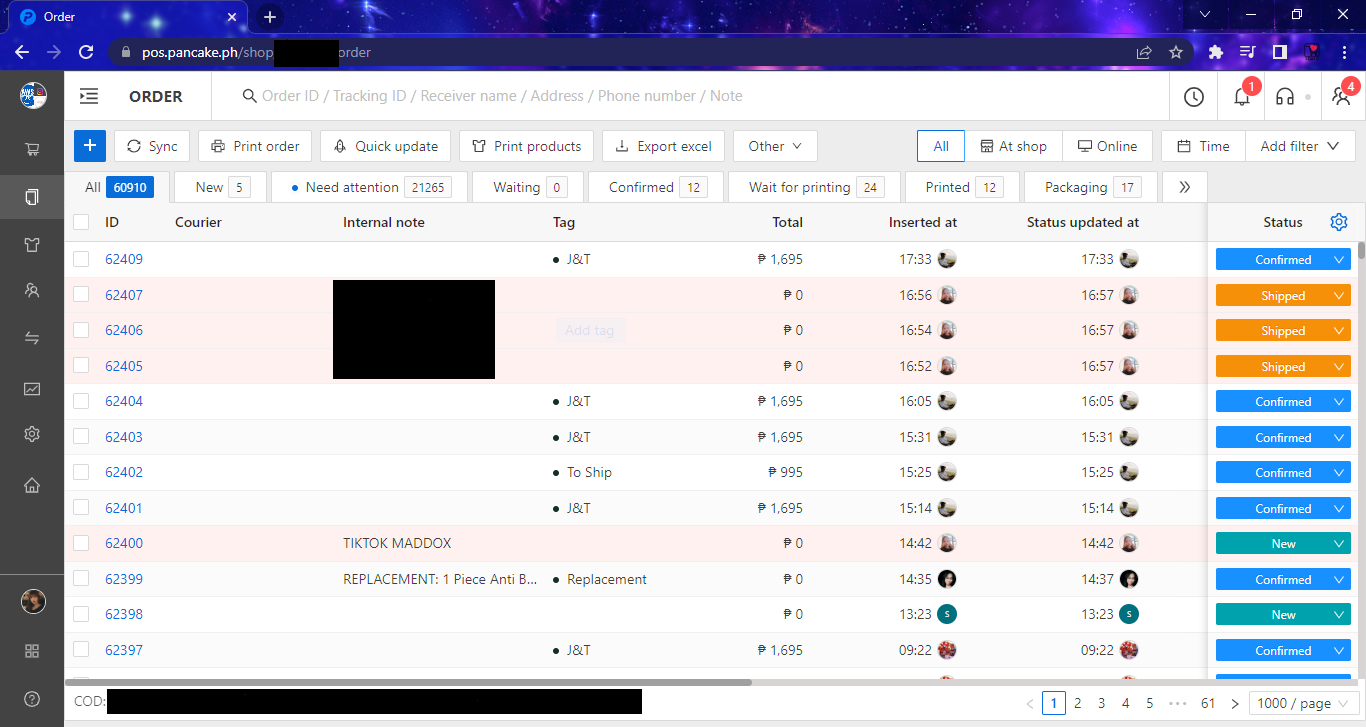
Task: Open status dropdown for order 62401
Action: pos(1283,508)
